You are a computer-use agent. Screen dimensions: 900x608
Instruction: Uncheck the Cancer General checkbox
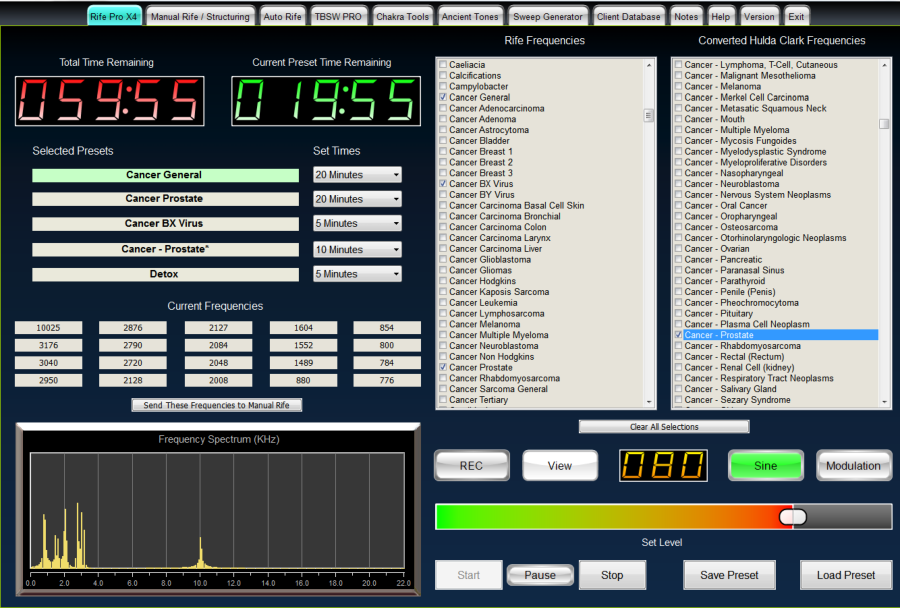[x=443, y=97]
